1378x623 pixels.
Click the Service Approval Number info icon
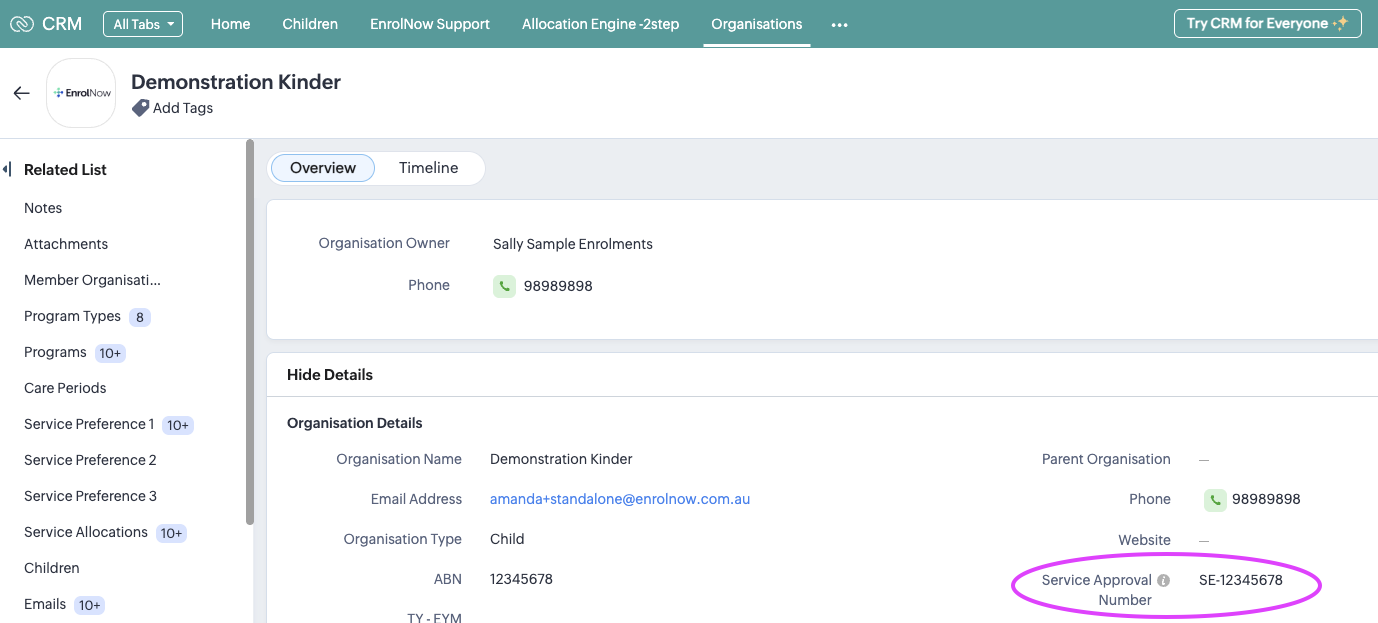click(x=1163, y=580)
